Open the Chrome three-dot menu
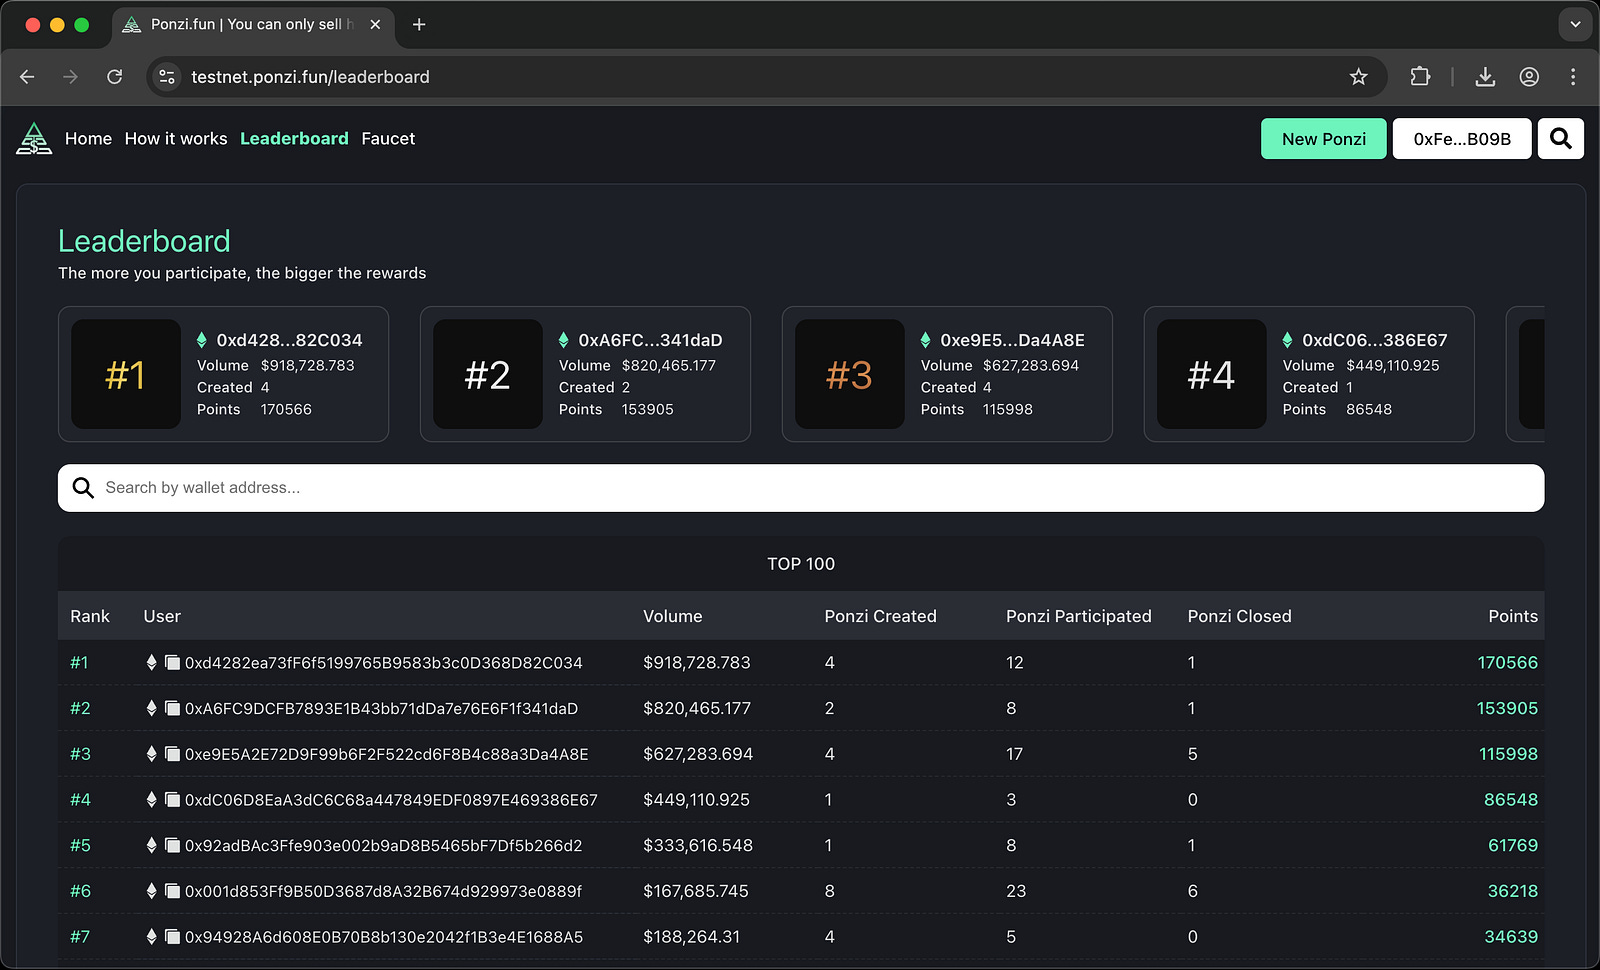Screen dimensions: 1600x970 1573,77
